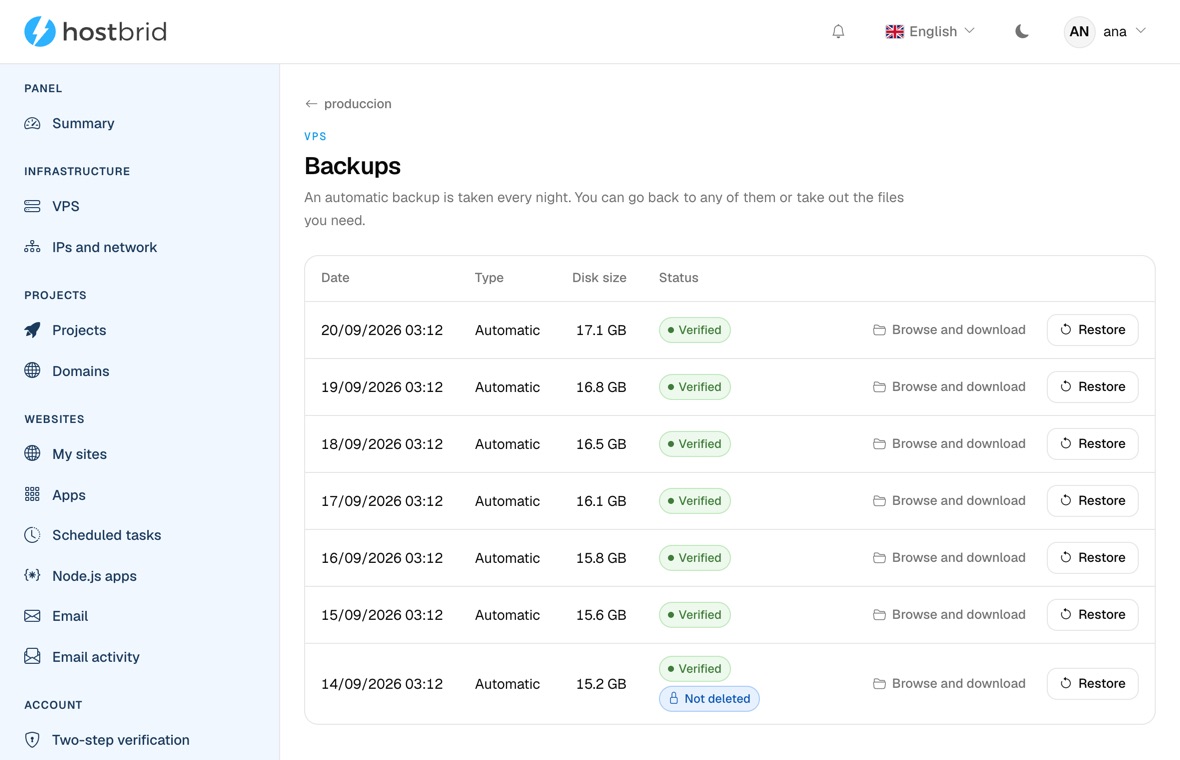The width and height of the screenshot is (1180, 760).
Task: Go back to produccion
Action: (348, 104)
